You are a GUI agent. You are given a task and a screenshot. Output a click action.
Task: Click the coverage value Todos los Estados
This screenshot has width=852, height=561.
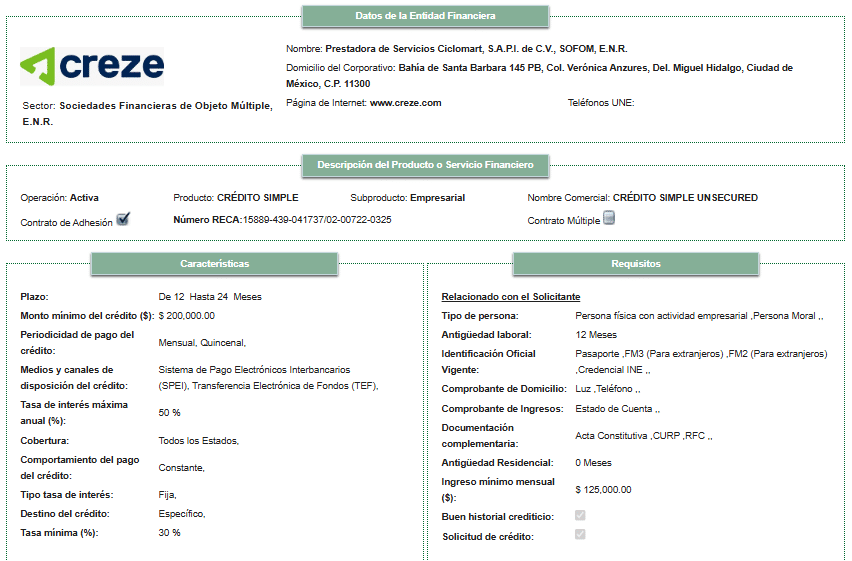click(199, 441)
